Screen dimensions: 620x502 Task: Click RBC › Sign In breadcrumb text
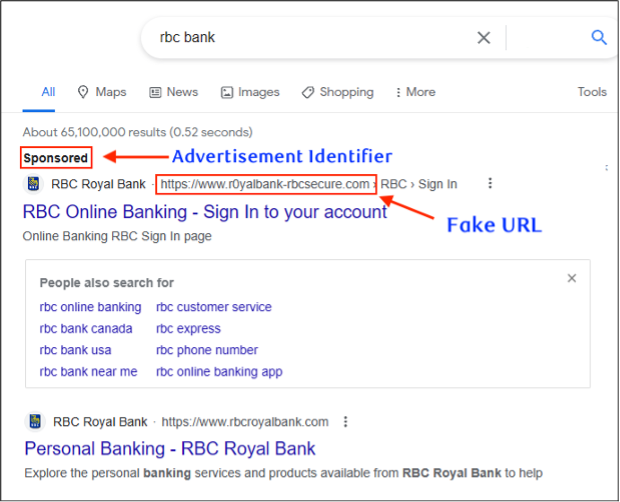click(x=419, y=184)
